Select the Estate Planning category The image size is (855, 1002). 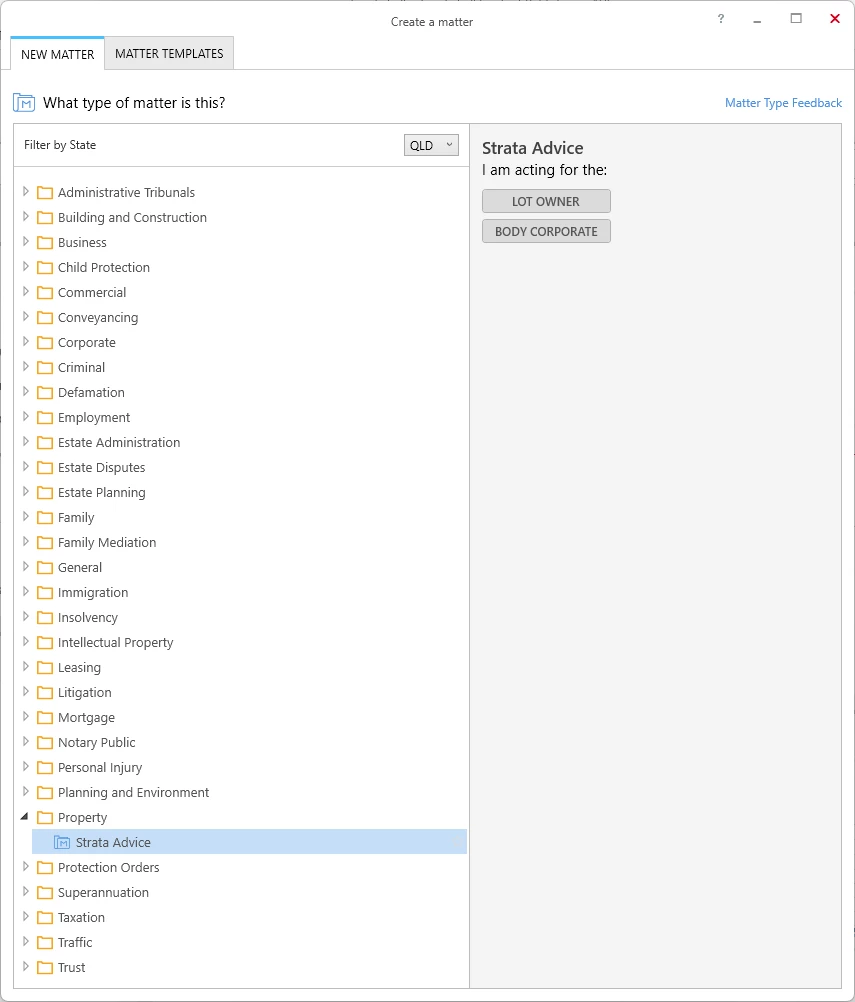point(102,493)
